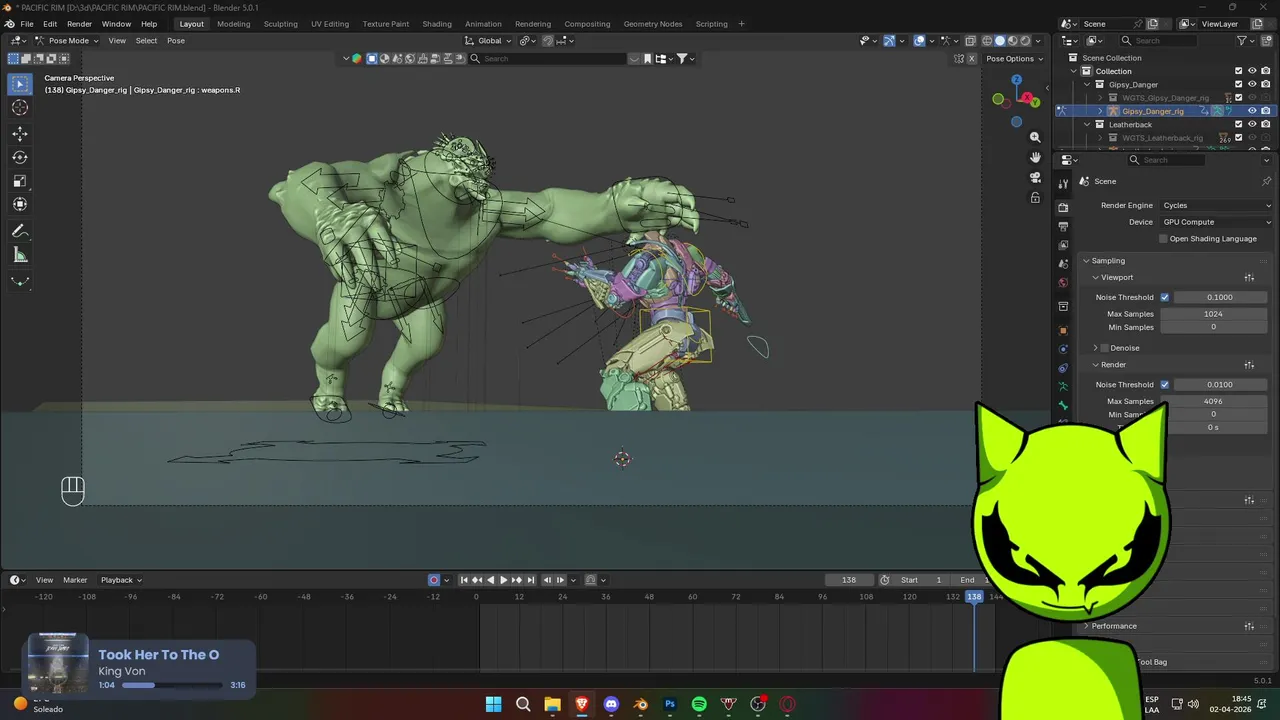1280x720 pixels.
Task: Select the Scale tool
Action: click(20, 181)
